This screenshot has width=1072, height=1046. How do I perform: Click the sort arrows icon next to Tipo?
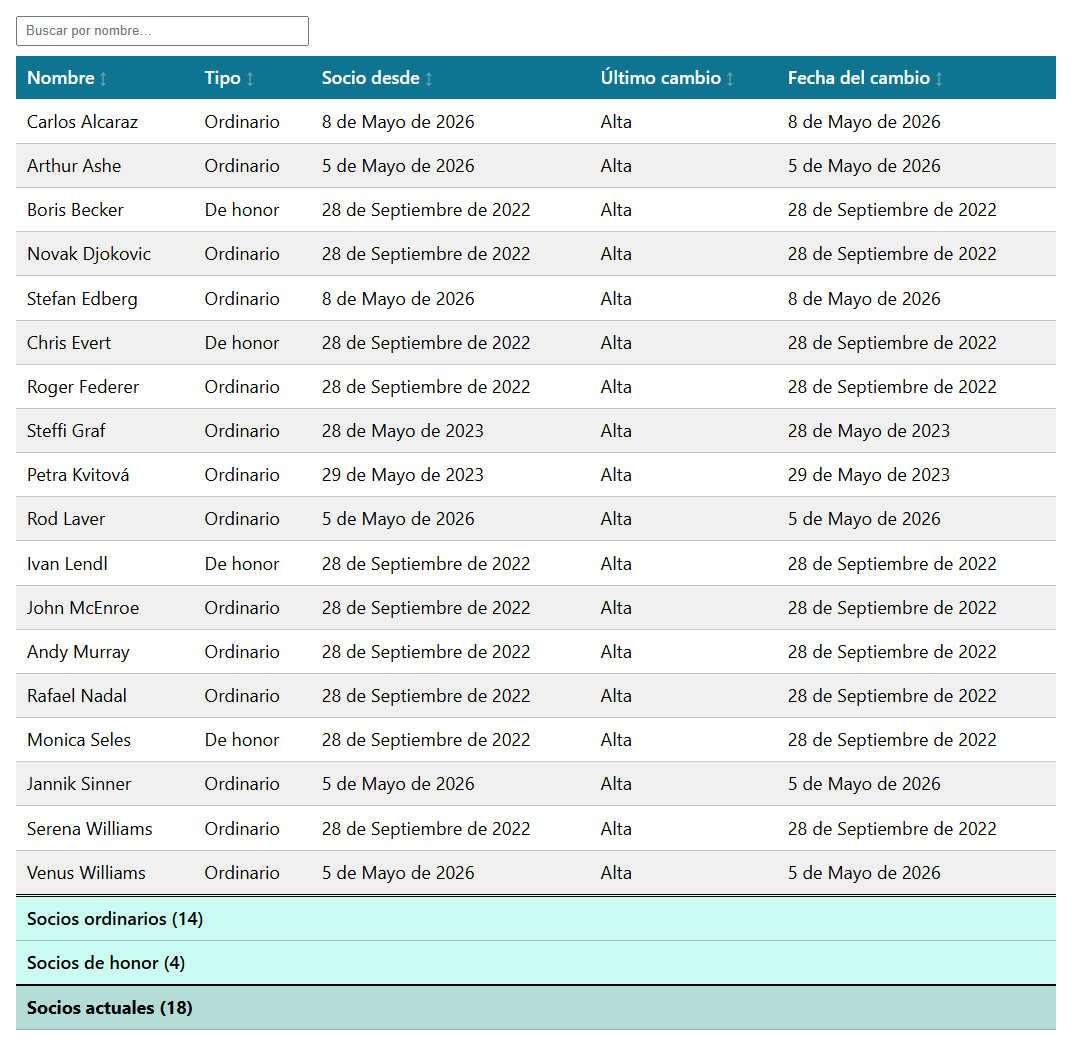[250, 79]
